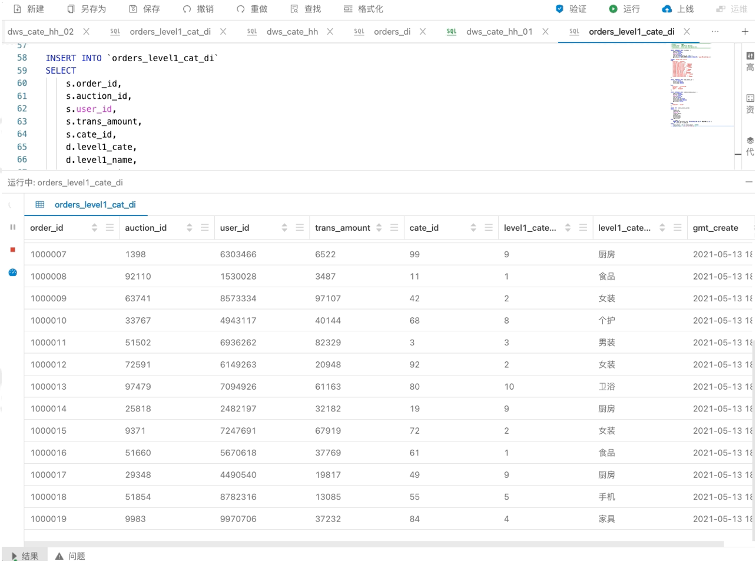
Task: Select the trans_amount cell 40144
Action: coord(328,321)
